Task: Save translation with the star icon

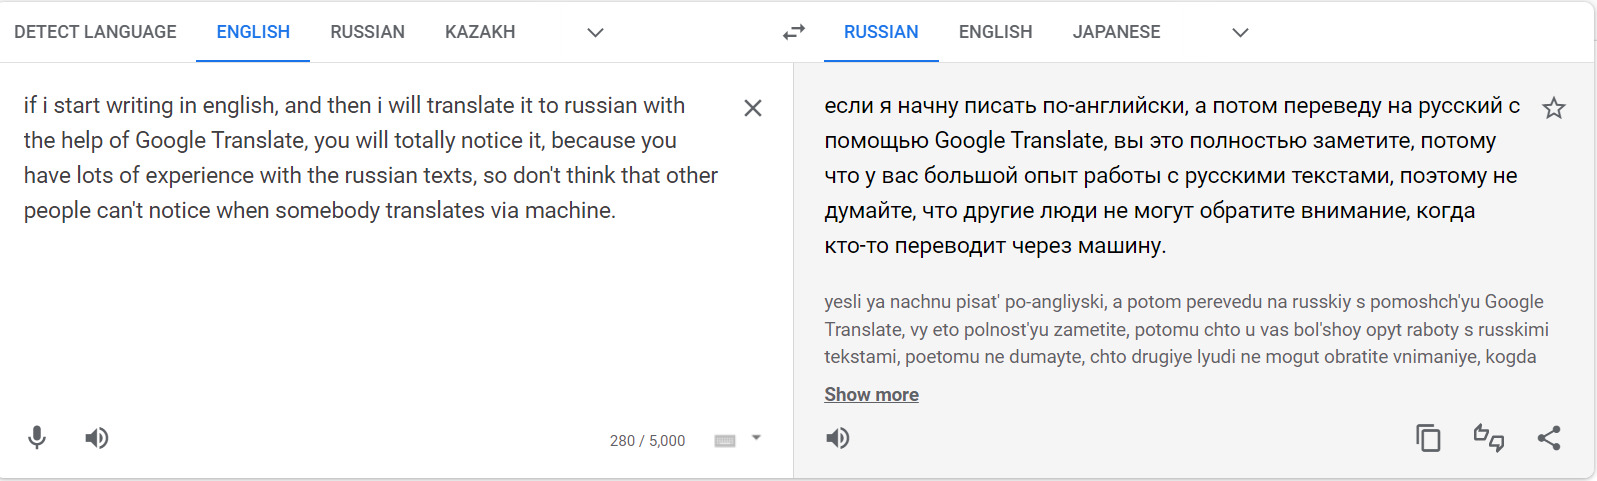Action: pos(1553,108)
